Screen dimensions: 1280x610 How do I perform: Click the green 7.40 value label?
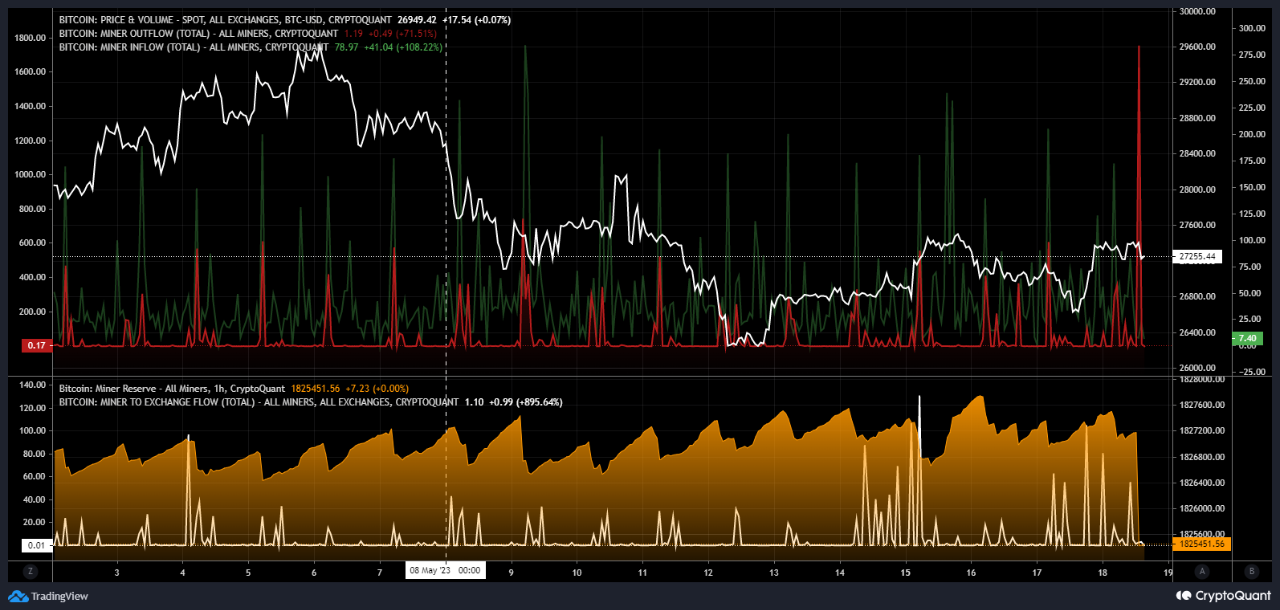tap(1247, 339)
